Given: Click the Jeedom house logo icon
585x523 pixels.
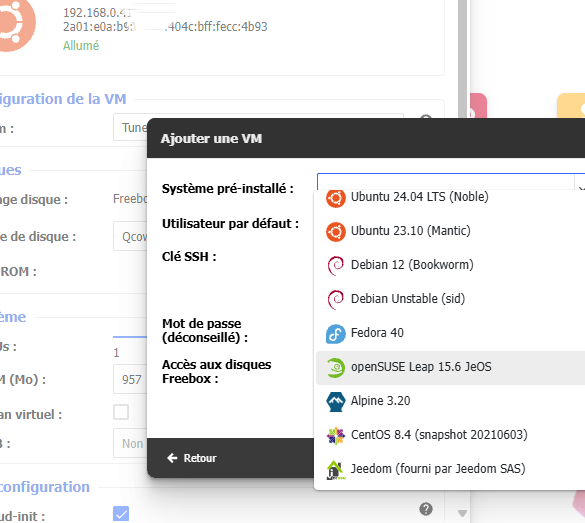Looking at the screenshot, I should (335, 470).
